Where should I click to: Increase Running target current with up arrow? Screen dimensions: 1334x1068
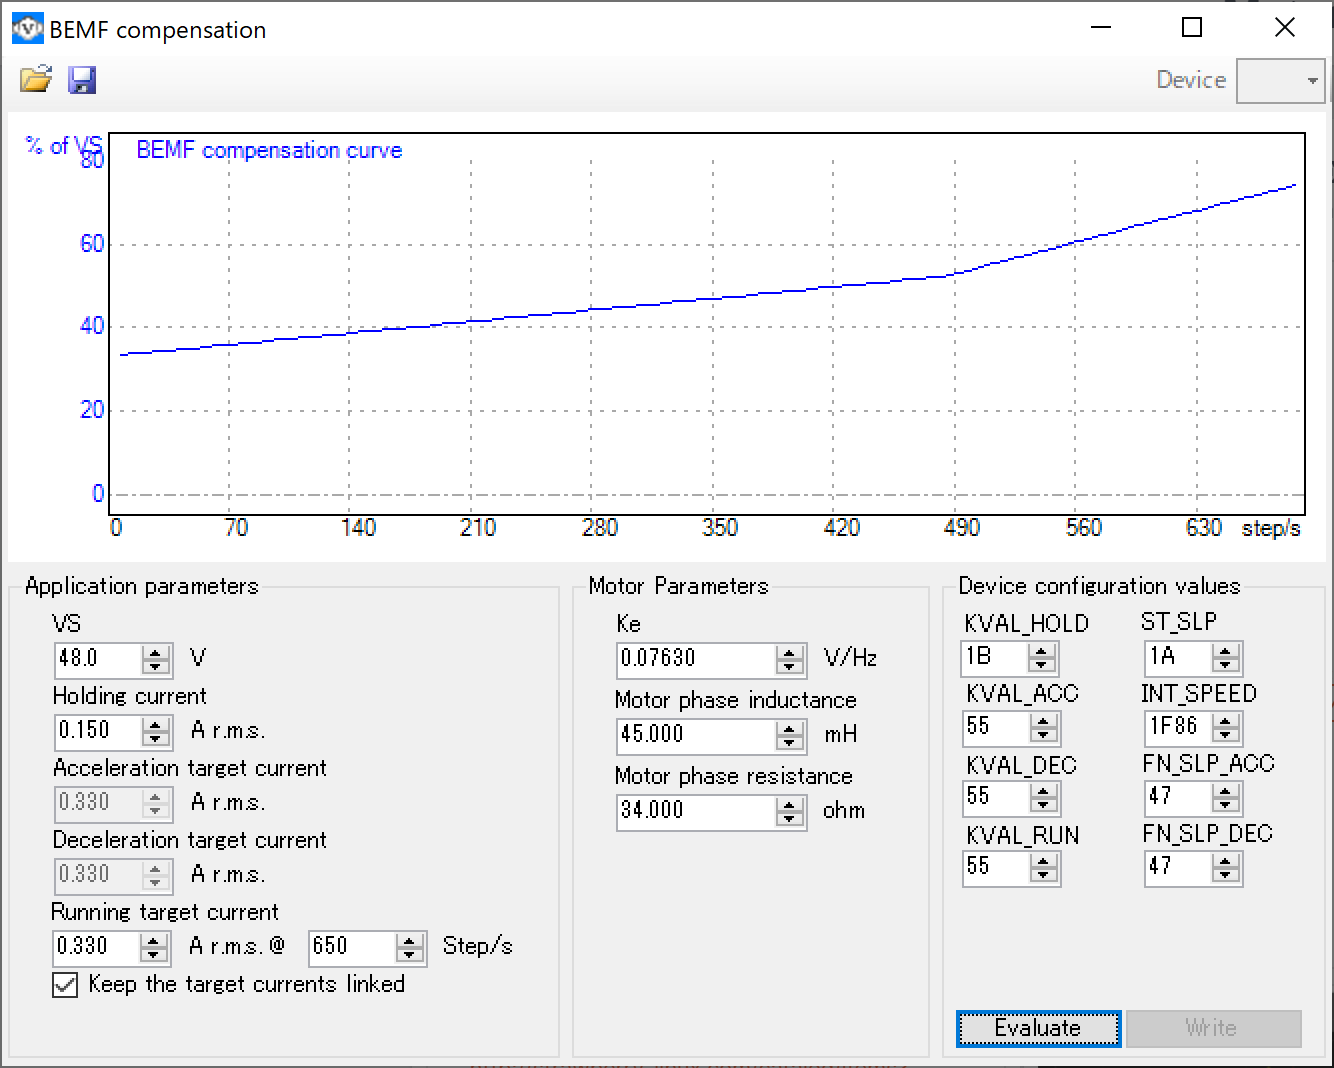[x=155, y=940]
